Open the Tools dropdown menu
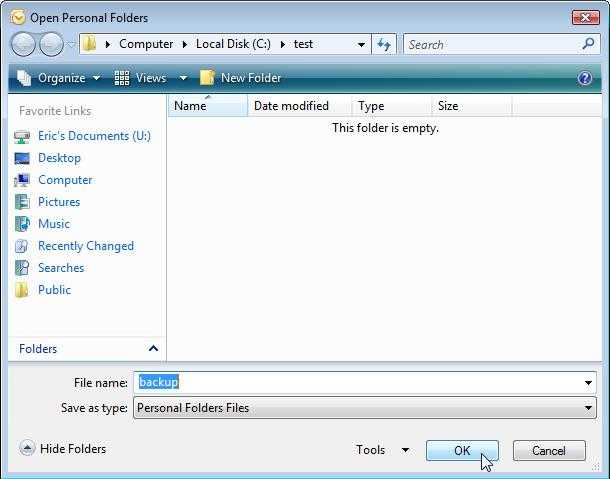The image size is (610, 479). coord(382,450)
